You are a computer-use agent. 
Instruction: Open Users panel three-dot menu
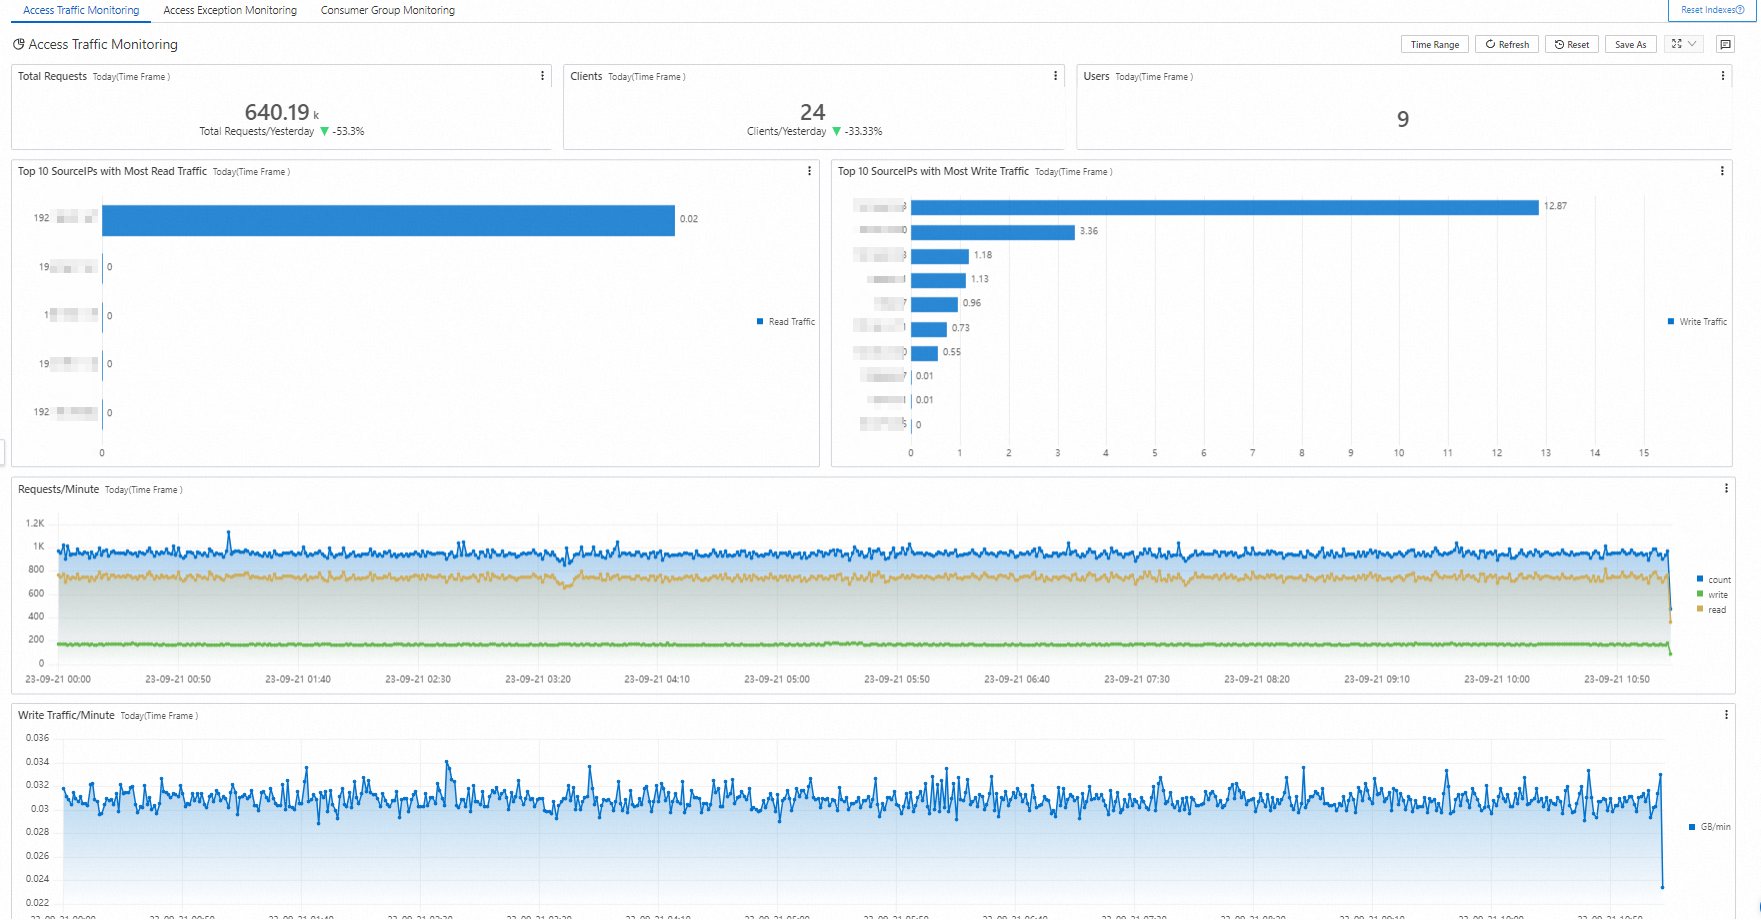pyautogui.click(x=1722, y=76)
